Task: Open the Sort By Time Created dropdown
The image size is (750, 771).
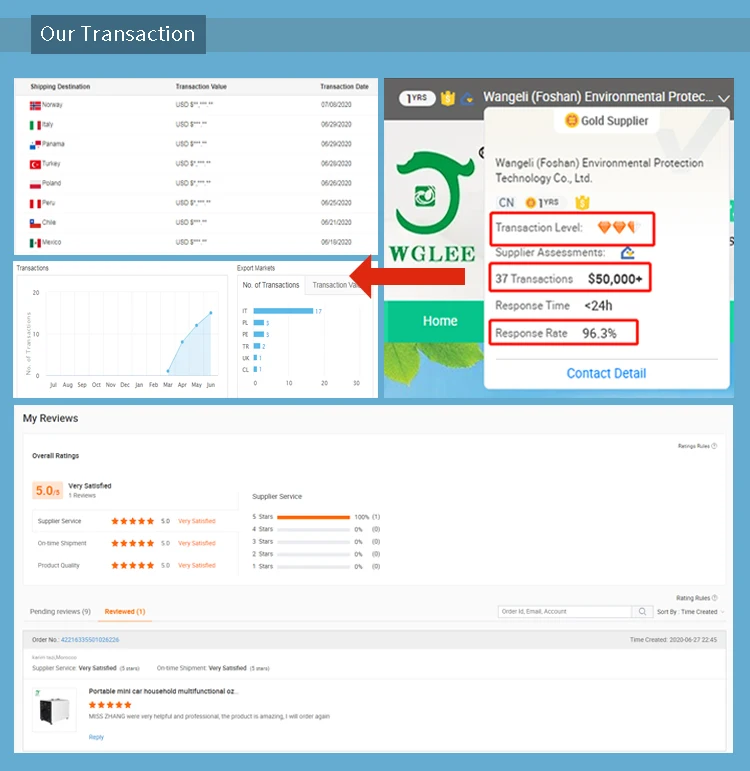Action: 690,612
